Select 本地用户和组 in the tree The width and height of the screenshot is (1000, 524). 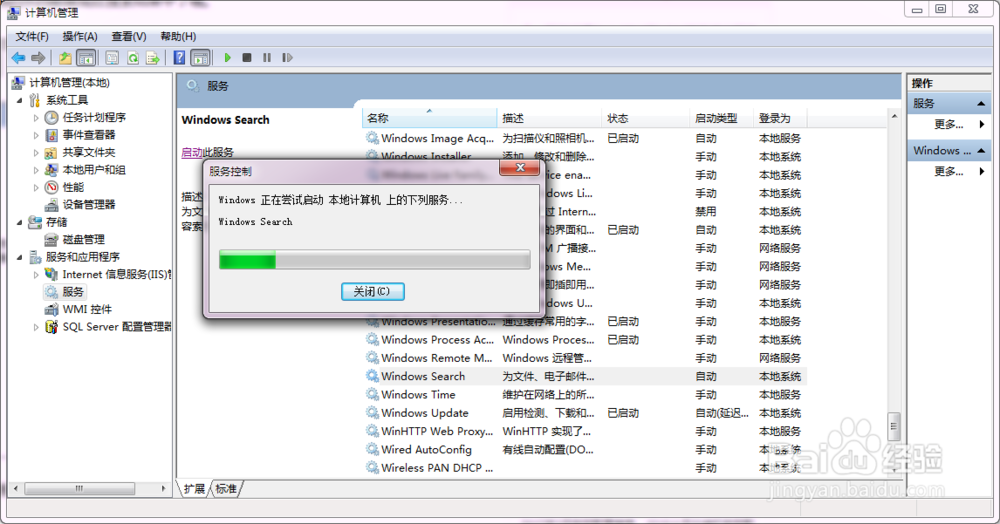(x=94, y=170)
